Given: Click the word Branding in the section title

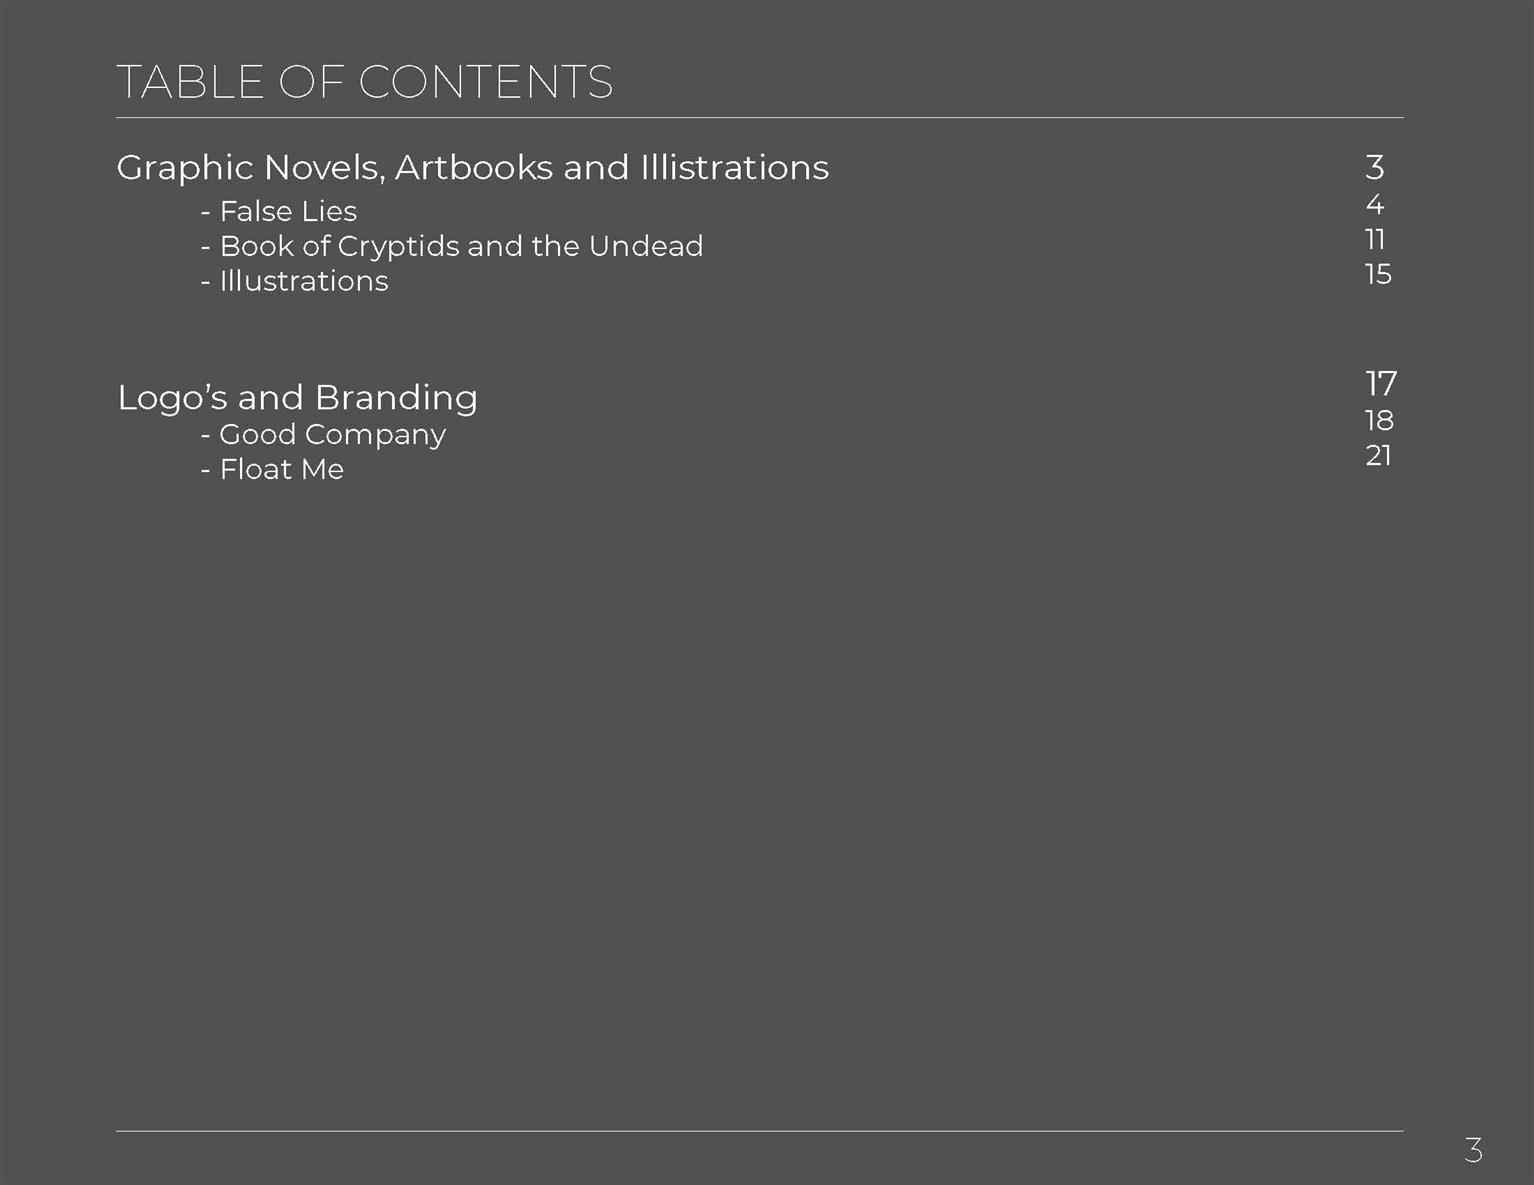Looking at the screenshot, I should pyautogui.click(x=396, y=398).
